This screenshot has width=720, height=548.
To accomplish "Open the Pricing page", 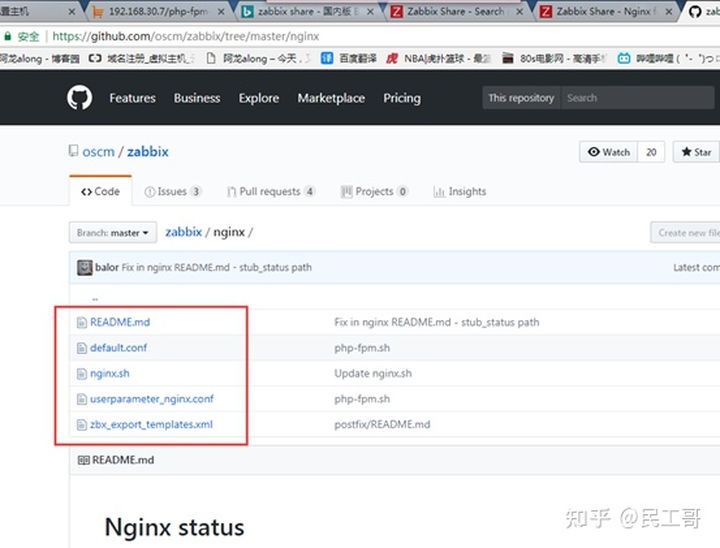I will pos(402,98).
